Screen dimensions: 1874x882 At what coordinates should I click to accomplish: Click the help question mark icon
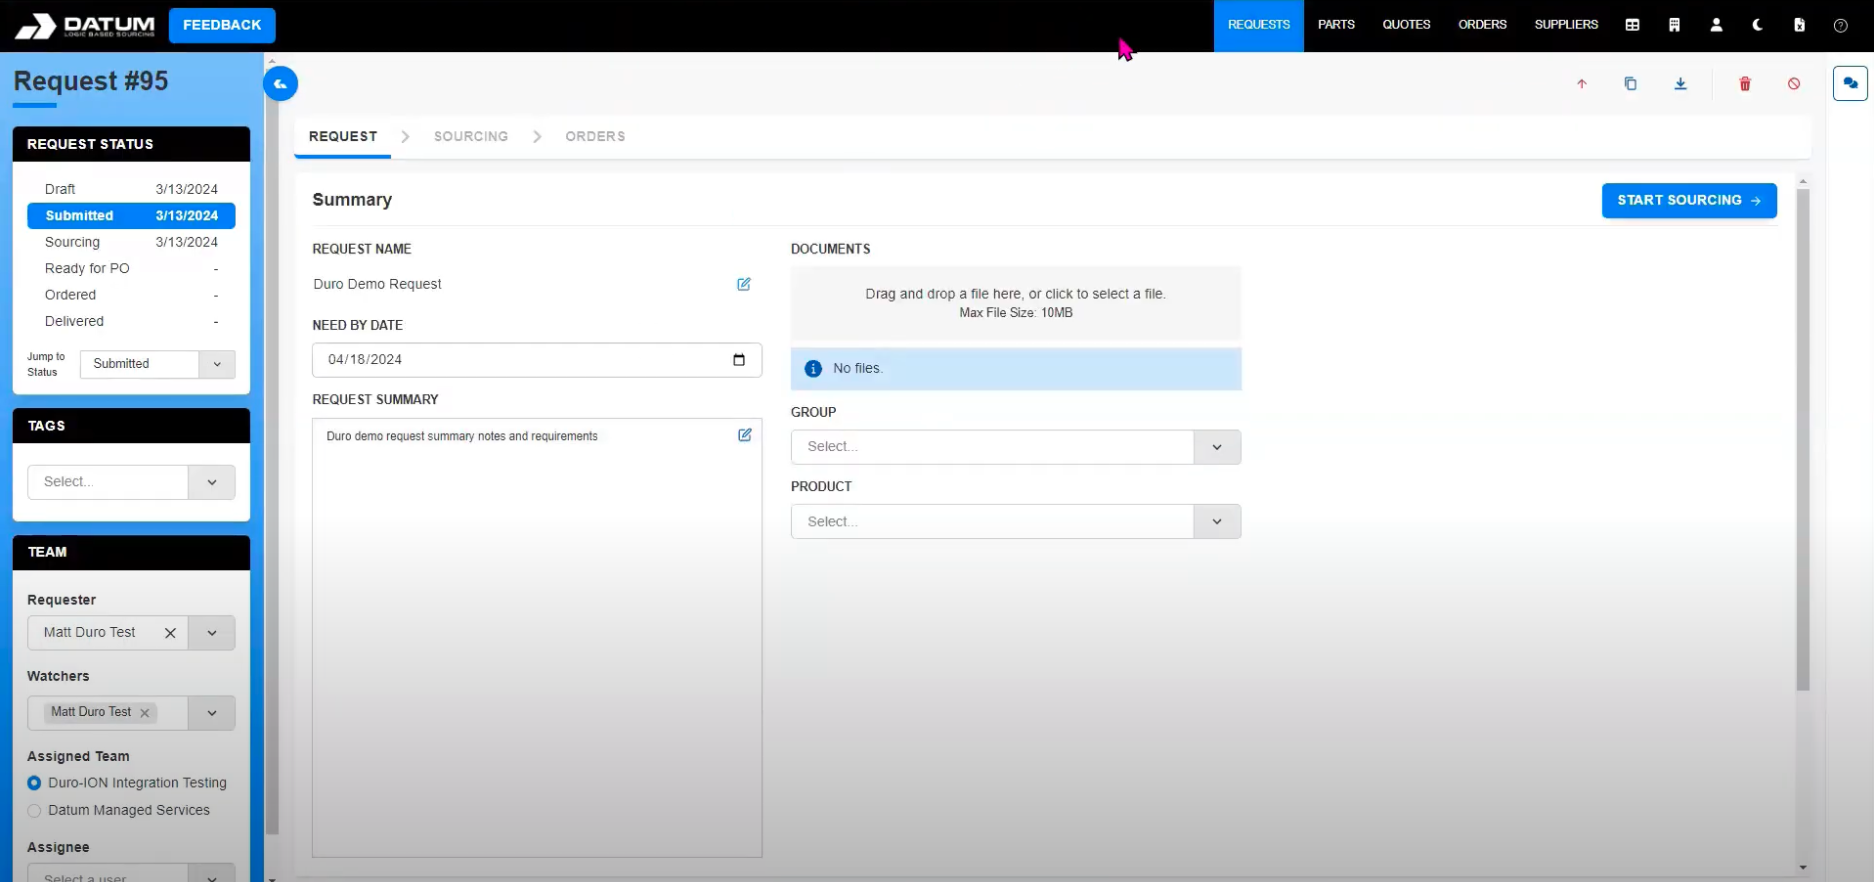(x=1840, y=25)
